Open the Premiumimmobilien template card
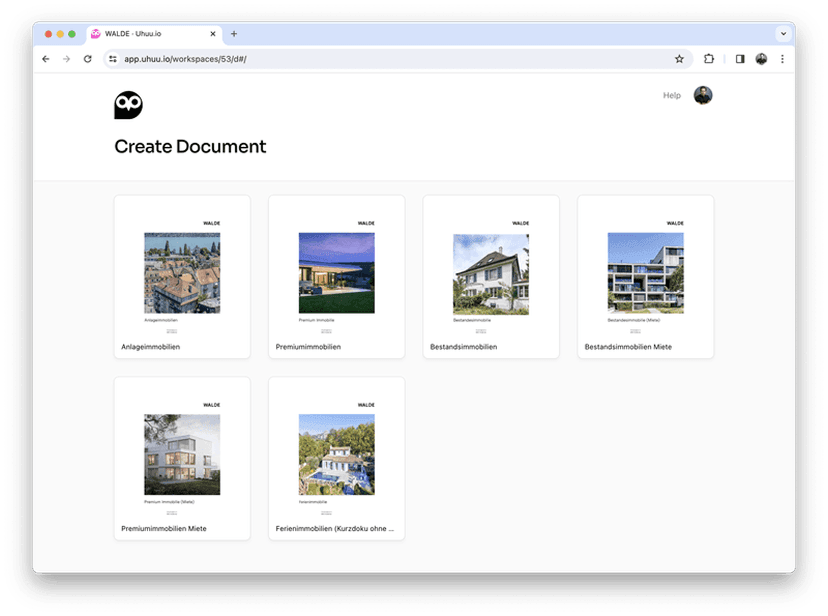The width and height of the screenshot is (828, 616). 336,277
